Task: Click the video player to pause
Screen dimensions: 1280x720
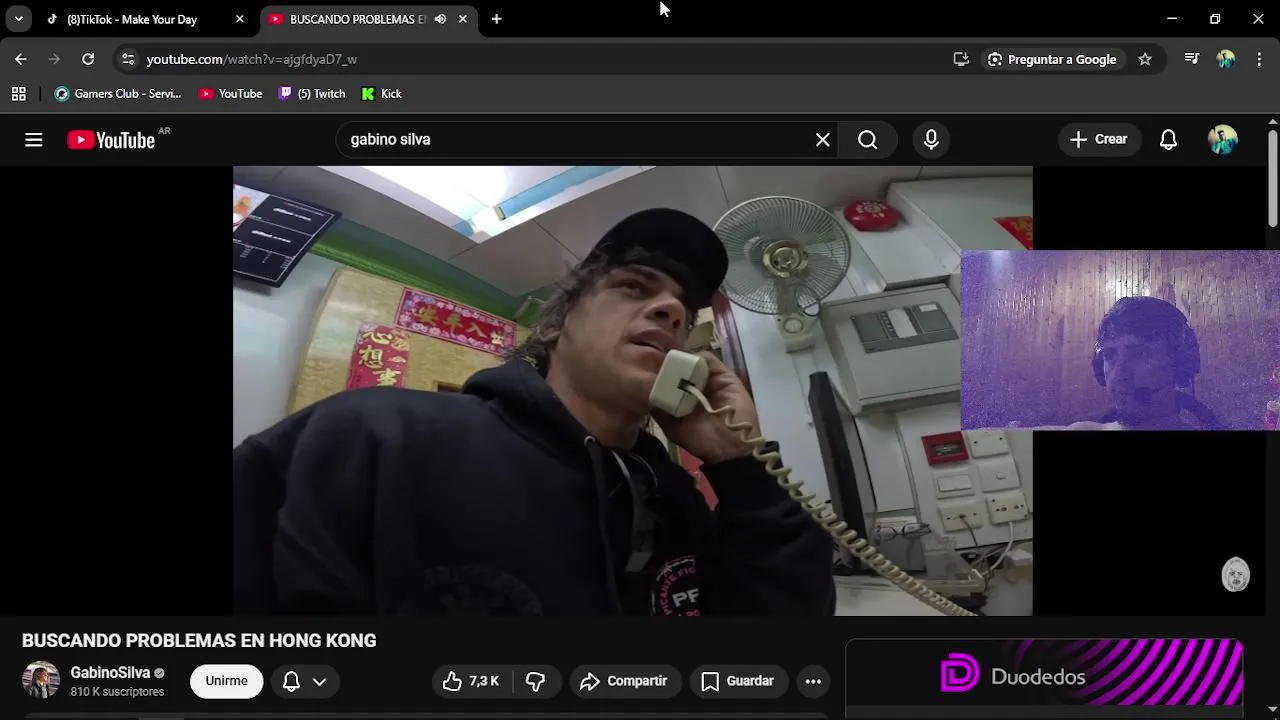Action: pyautogui.click(x=632, y=391)
